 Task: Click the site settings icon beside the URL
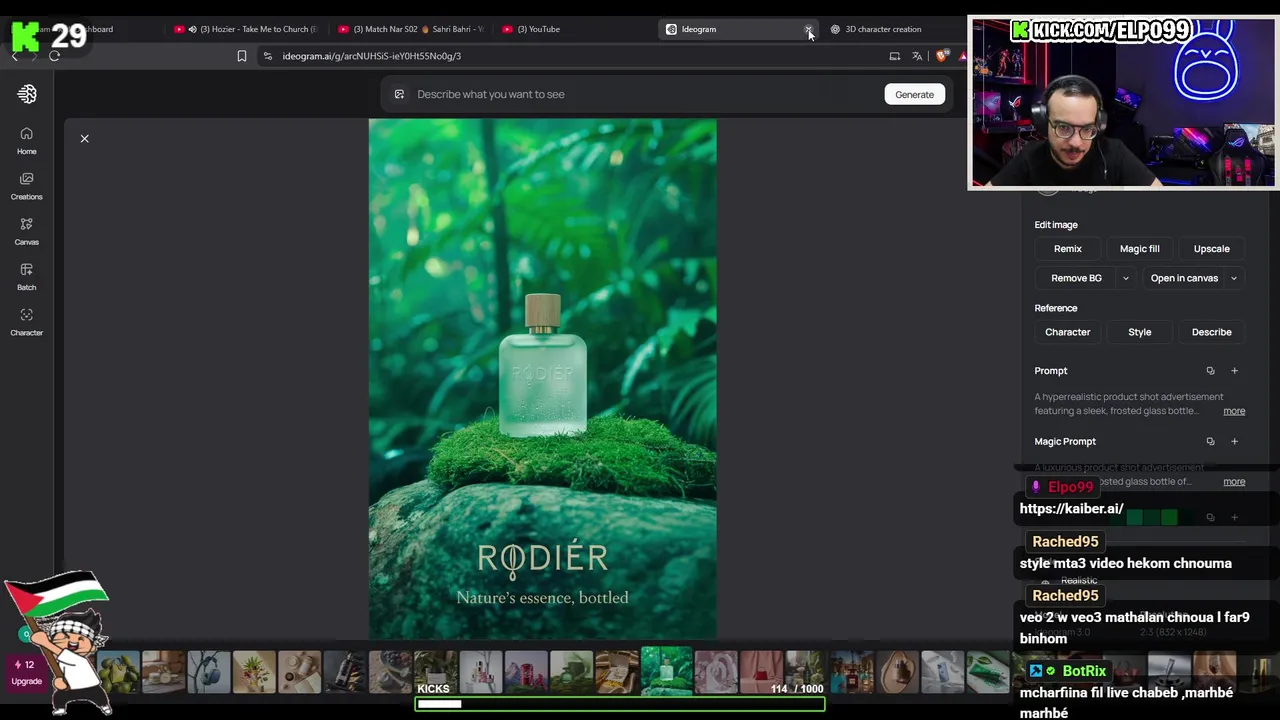268,56
